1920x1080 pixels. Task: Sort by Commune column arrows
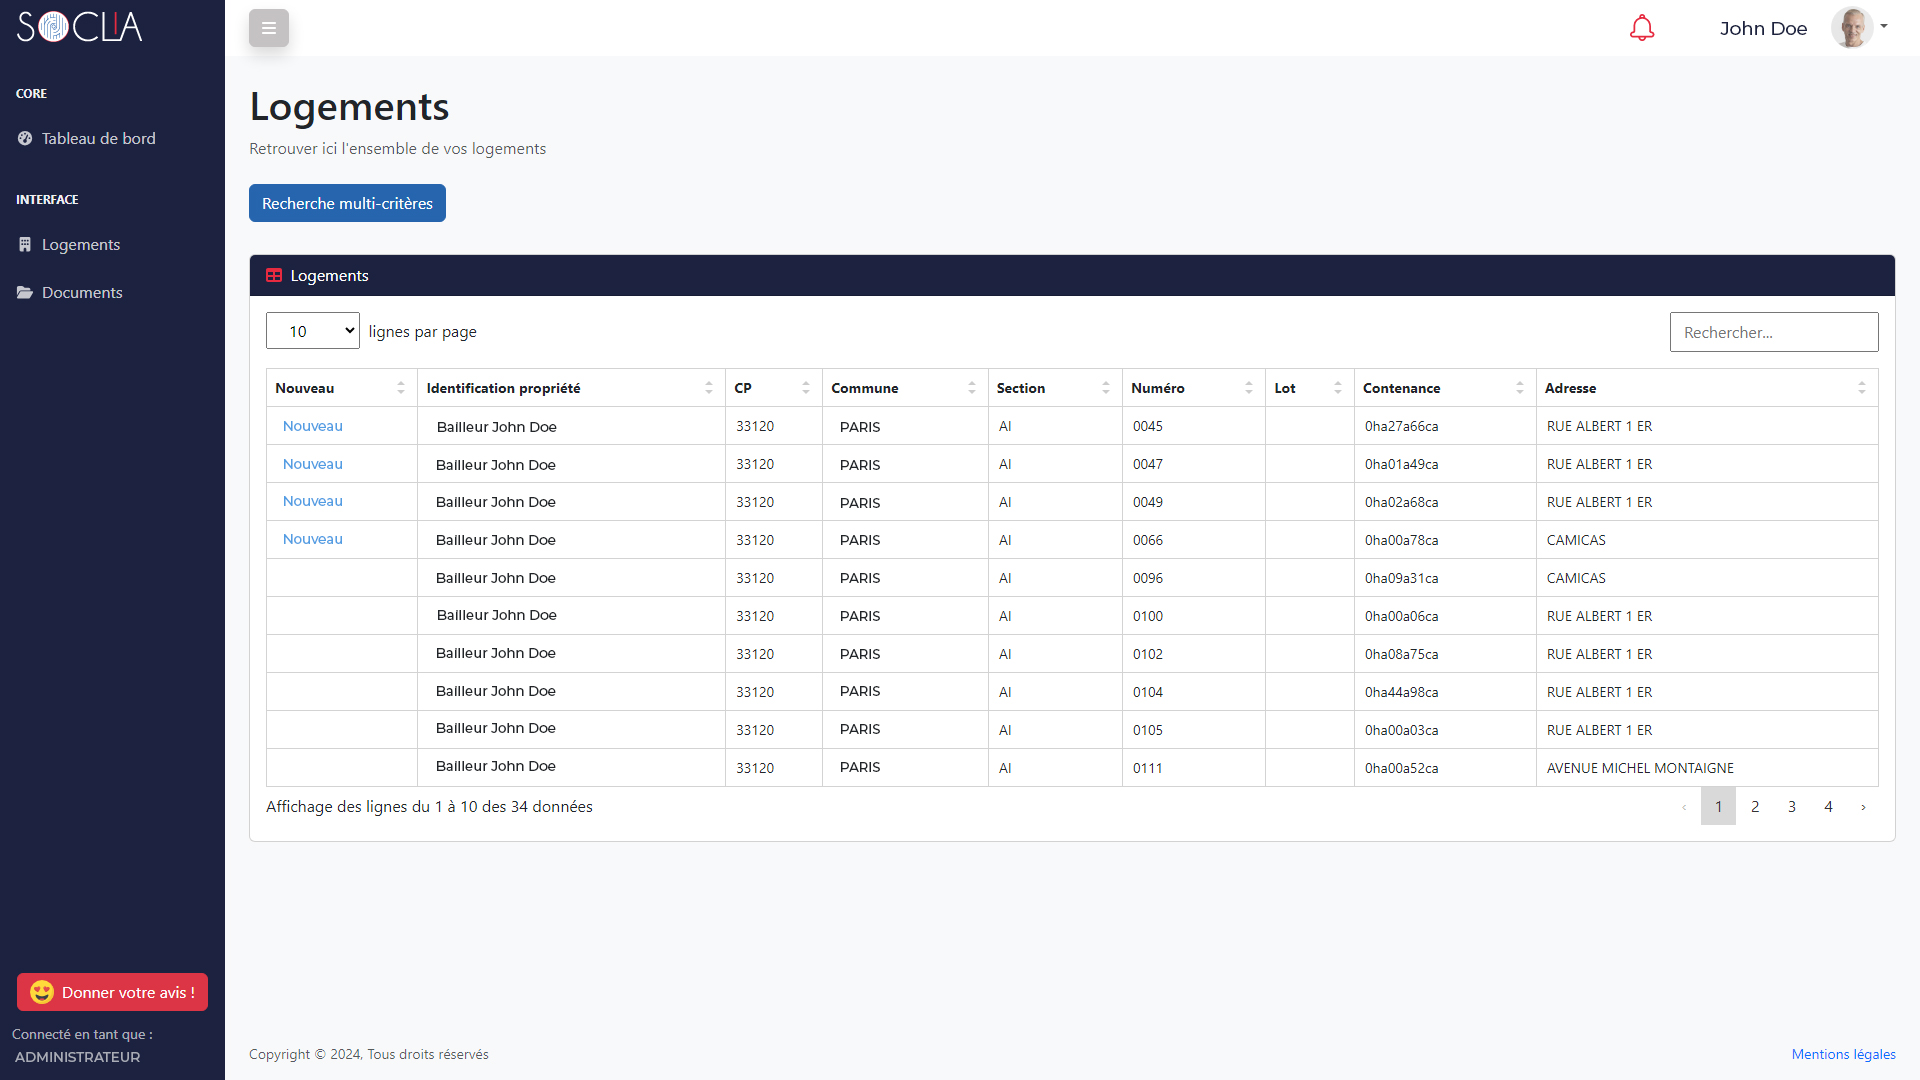[972, 388]
